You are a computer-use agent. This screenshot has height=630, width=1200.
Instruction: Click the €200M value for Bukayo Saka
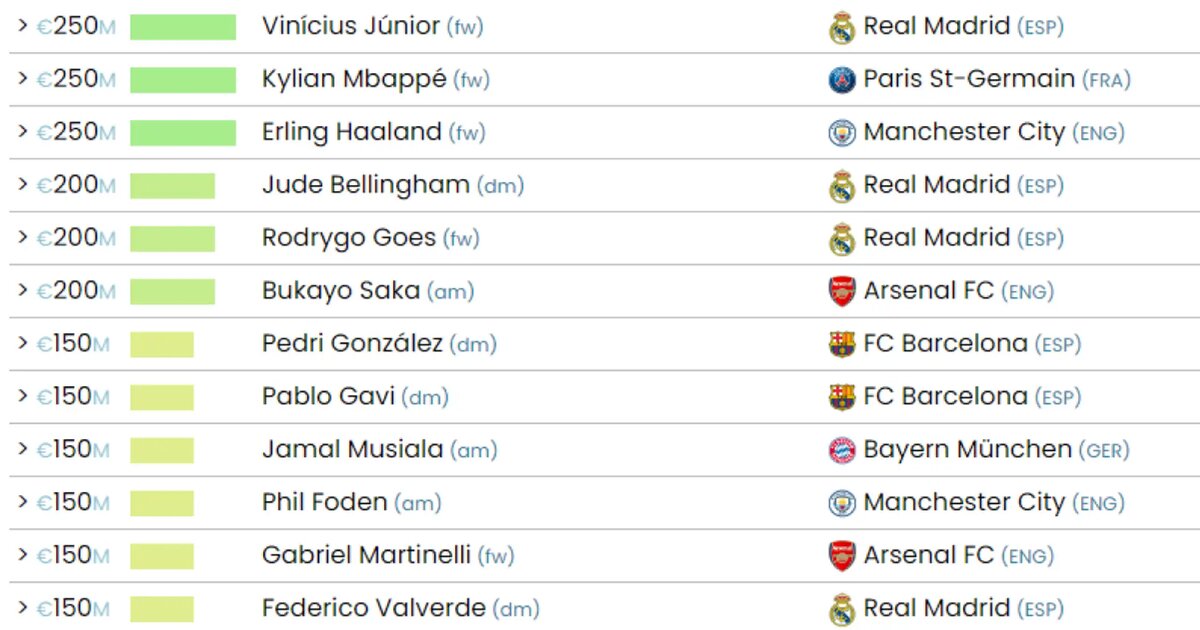pos(76,291)
